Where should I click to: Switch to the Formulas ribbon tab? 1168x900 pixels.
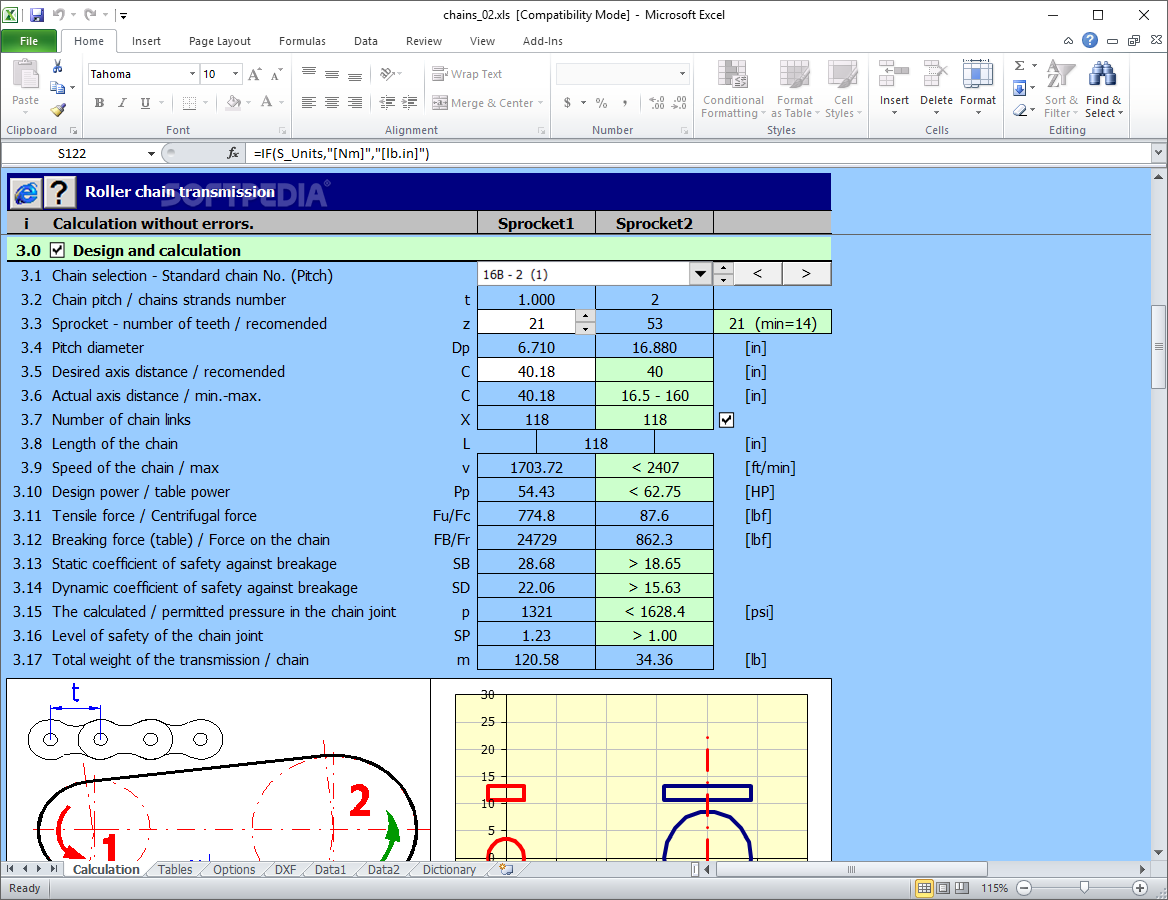[302, 41]
